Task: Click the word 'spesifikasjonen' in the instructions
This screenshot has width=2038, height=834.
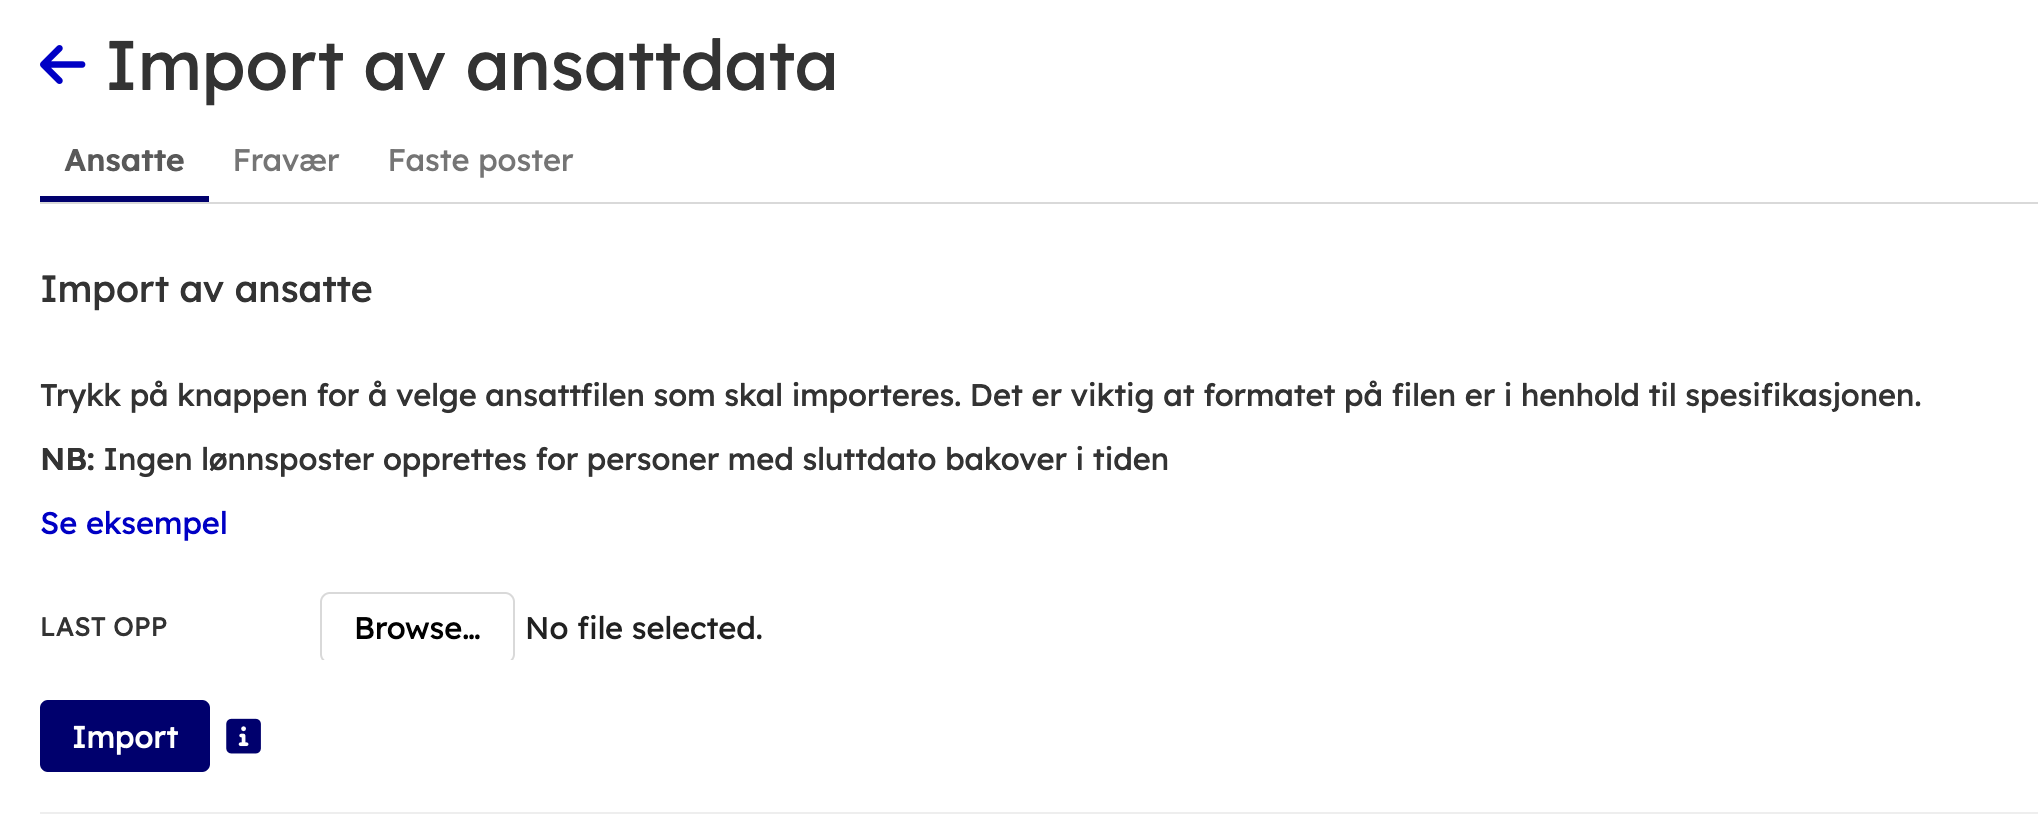Action: pyautogui.click(x=1800, y=395)
